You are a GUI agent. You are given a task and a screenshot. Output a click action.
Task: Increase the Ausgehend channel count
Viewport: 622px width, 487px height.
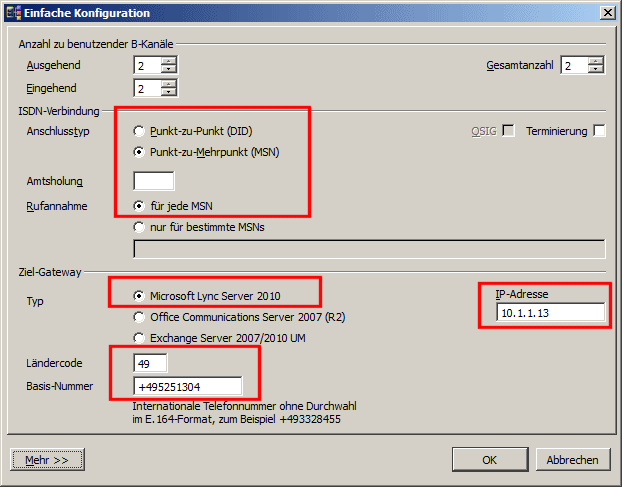click(169, 61)
